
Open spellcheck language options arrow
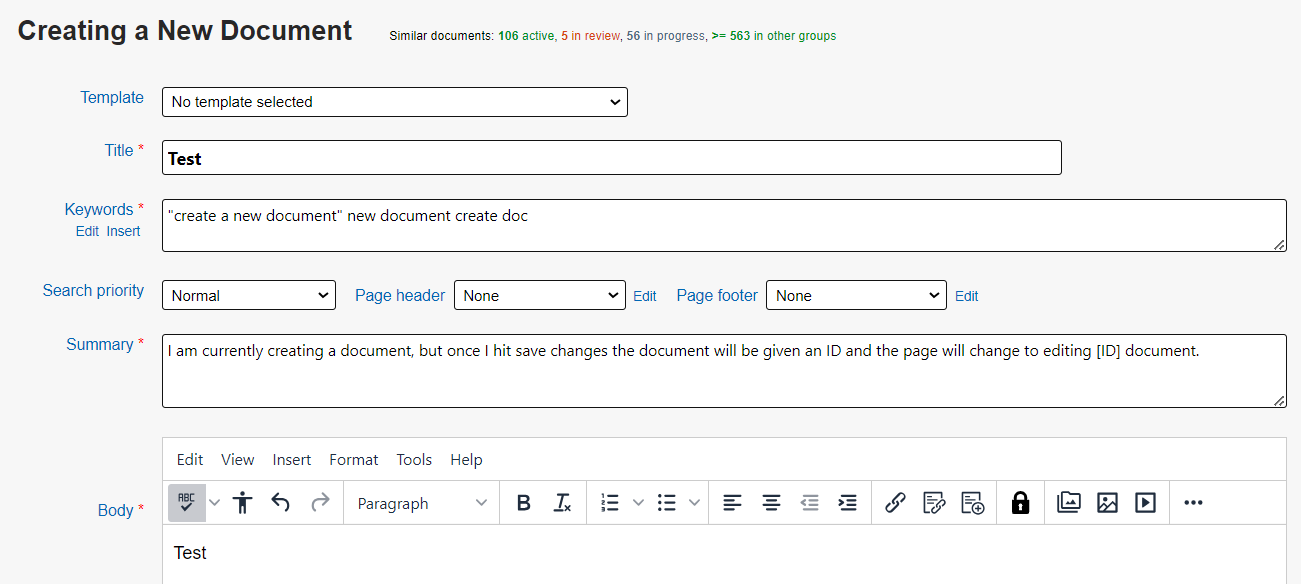(214, 503)
